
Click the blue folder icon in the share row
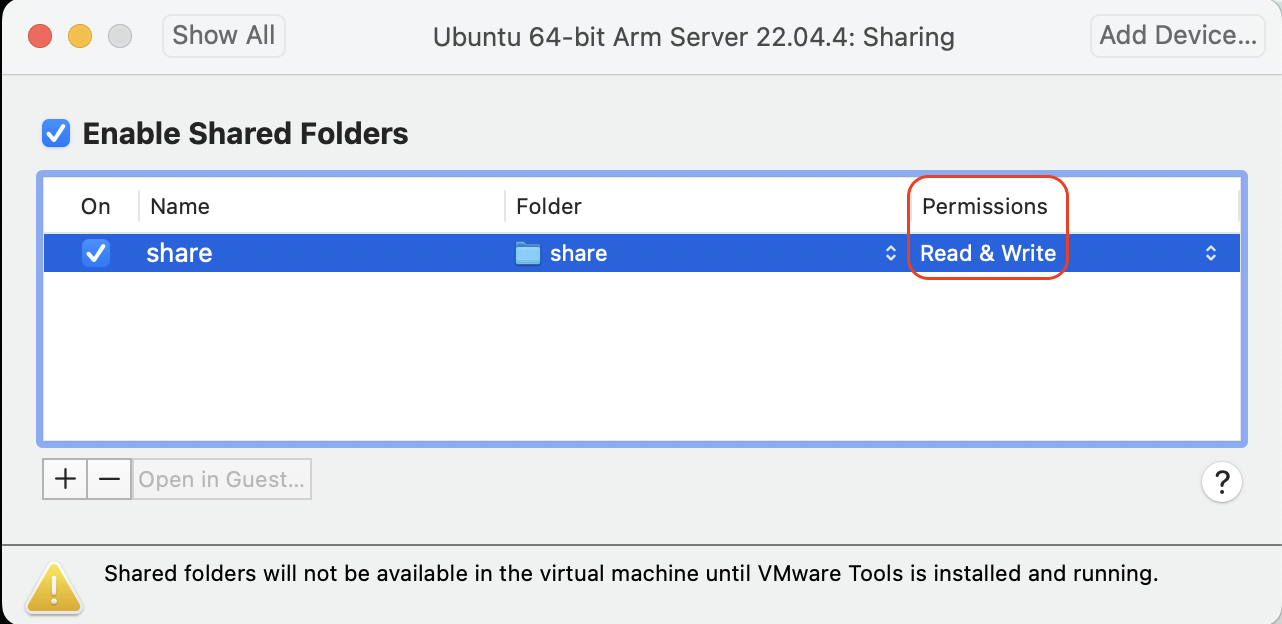(x=527, y=253)
